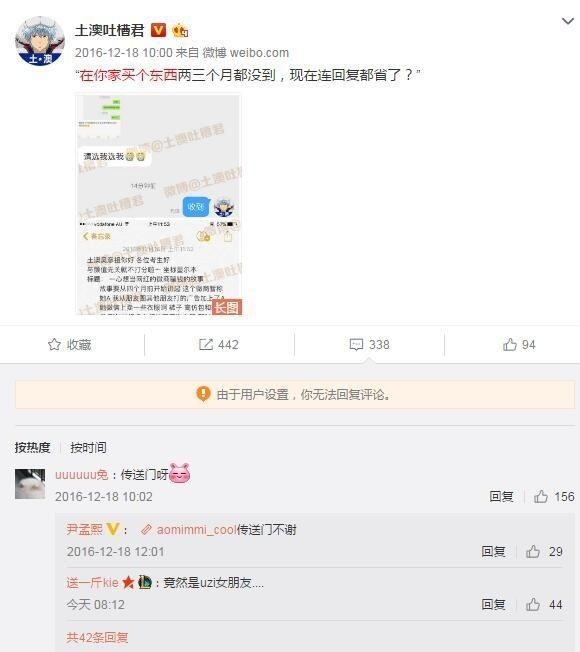
Task: Open the long image thumbnail in post
Action: click(x=158, y=205)
